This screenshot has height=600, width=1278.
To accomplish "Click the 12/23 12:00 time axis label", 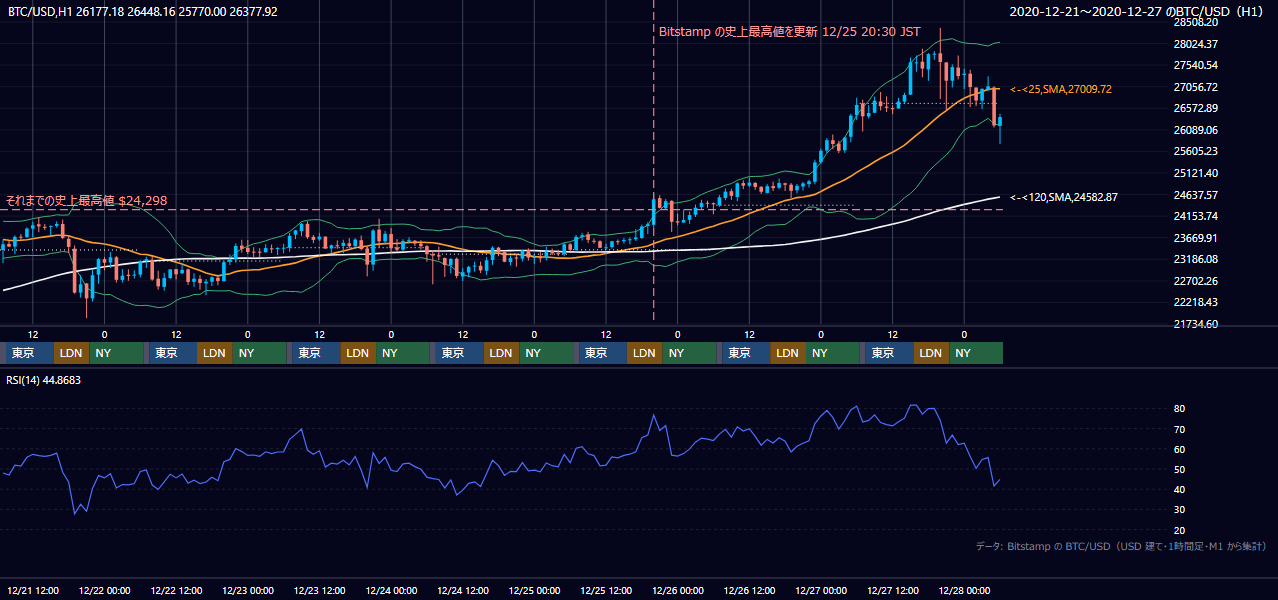I will pyautogui.click(x=320, y=590).
